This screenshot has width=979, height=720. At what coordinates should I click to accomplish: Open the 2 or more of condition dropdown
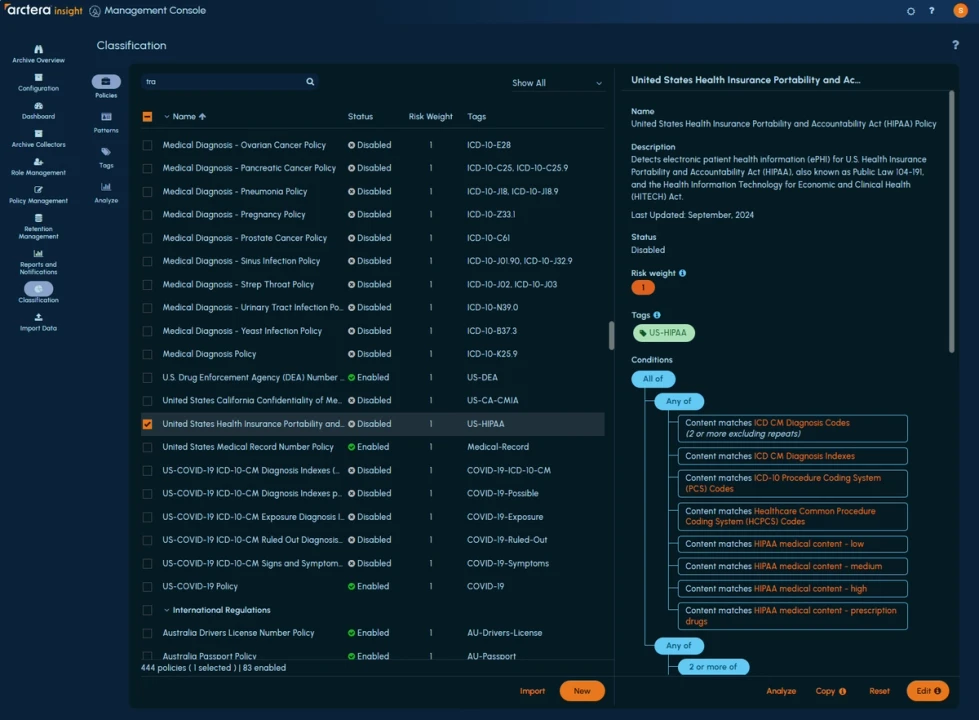[713, 667]
